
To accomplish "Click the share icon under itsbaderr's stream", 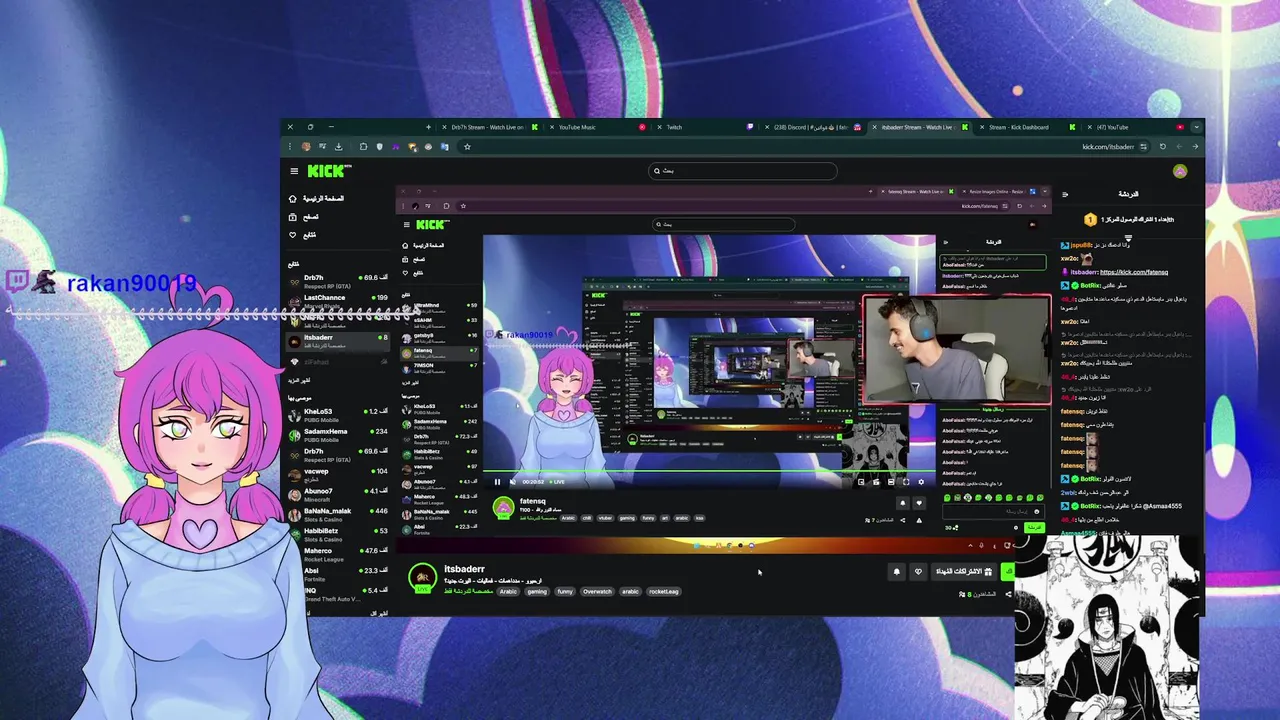I will tap(1007, 594).
